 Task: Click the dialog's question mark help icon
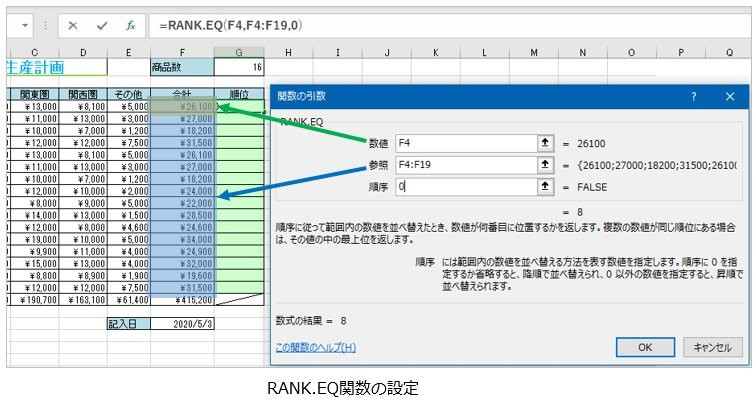pos(694,96)
